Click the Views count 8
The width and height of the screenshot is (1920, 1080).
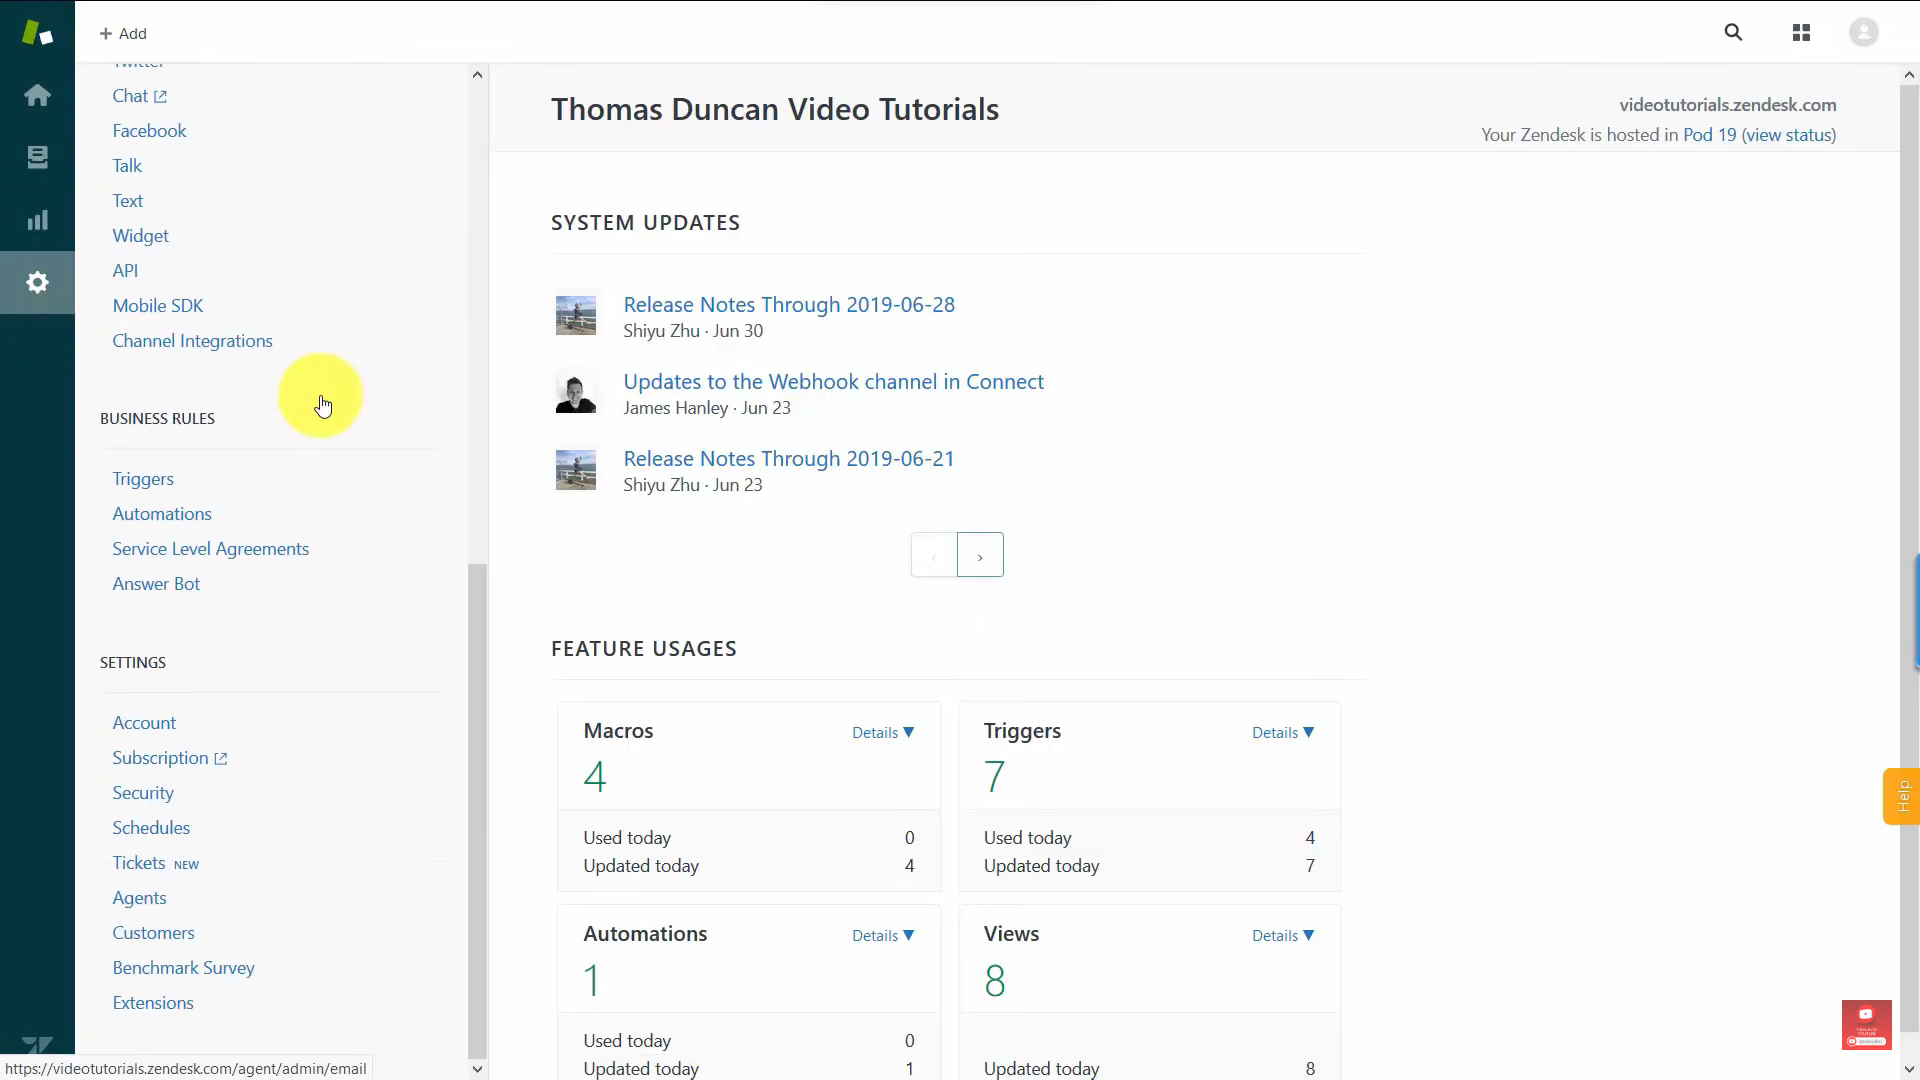(x=994, y=981)
